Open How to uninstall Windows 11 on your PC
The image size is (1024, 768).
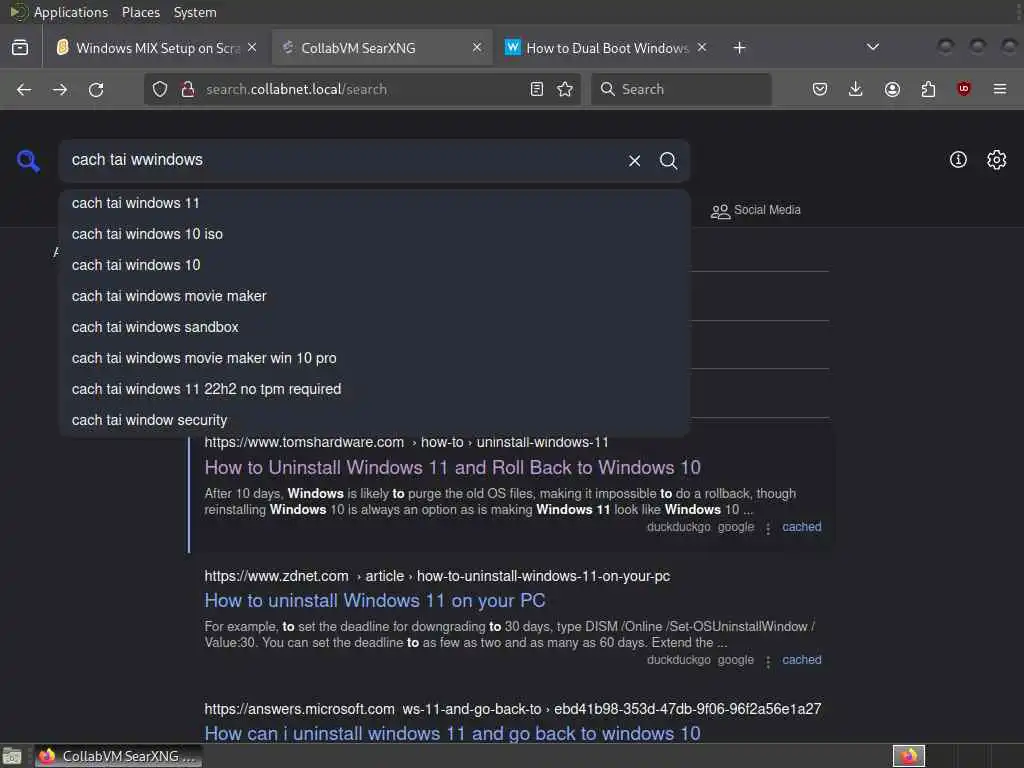[x=375, y=600]
